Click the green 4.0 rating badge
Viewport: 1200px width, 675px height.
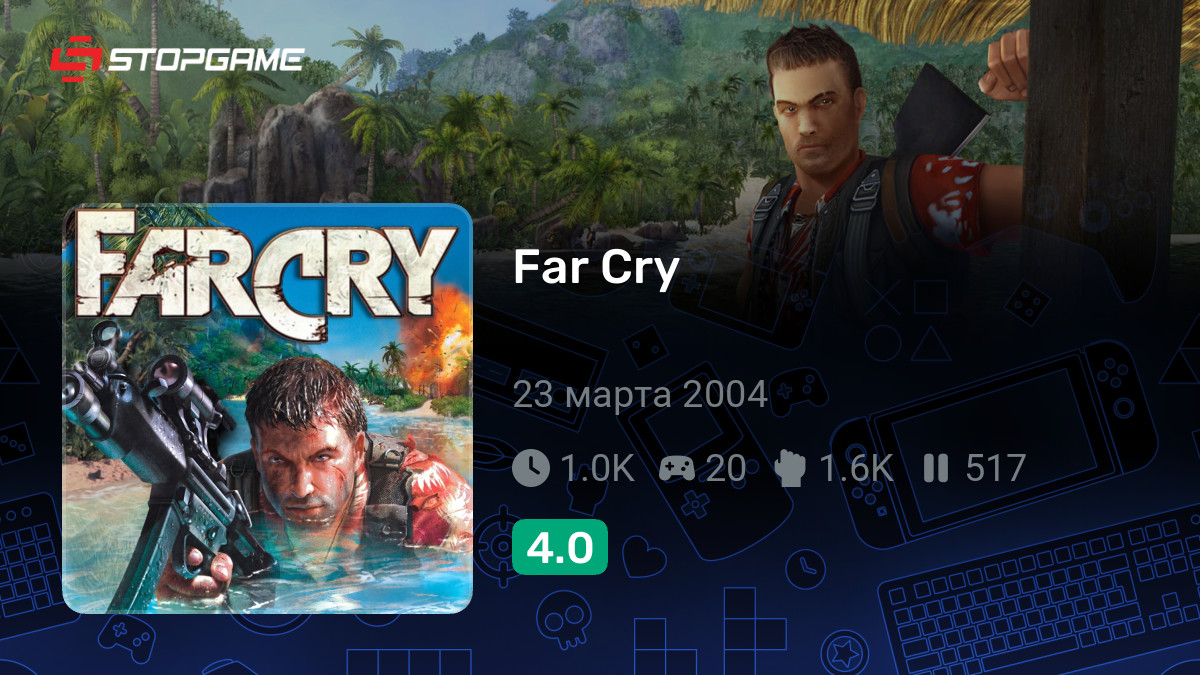coord(560,547)
